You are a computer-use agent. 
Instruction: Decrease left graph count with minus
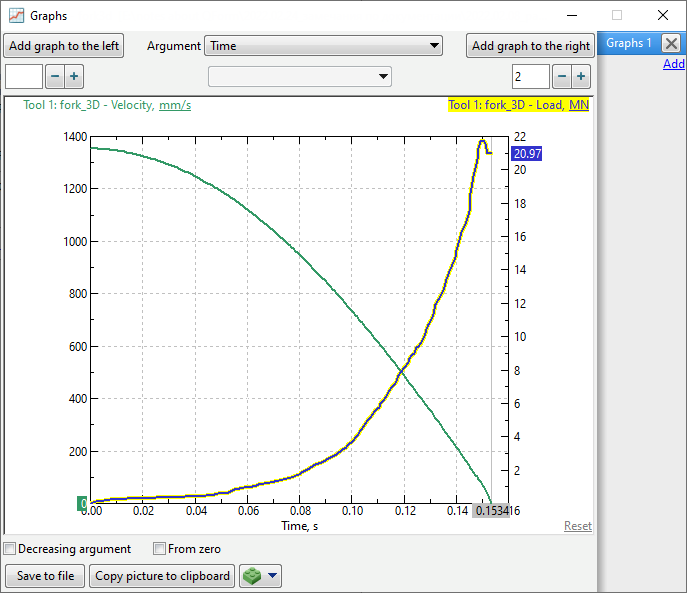pos(55,77)
